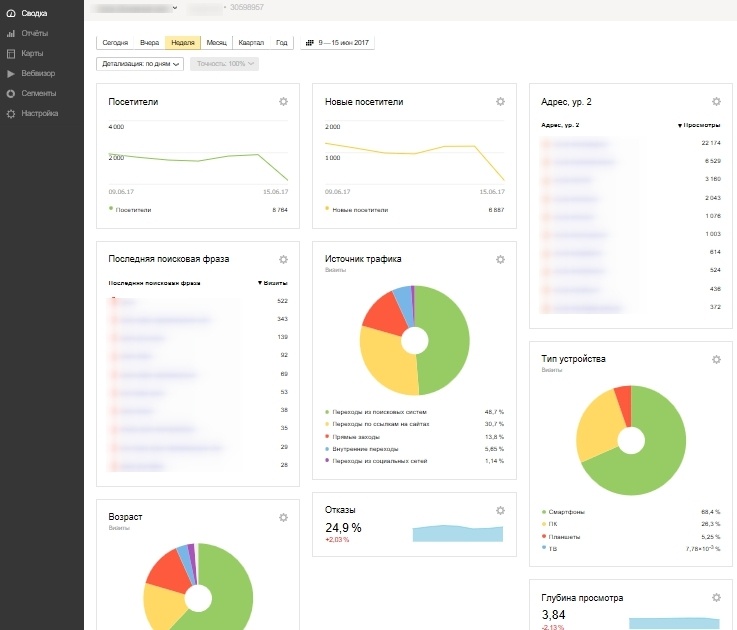The image size is (737, 630).
Task: Open Сводка menu item text
Action: (x=34, y=14)
